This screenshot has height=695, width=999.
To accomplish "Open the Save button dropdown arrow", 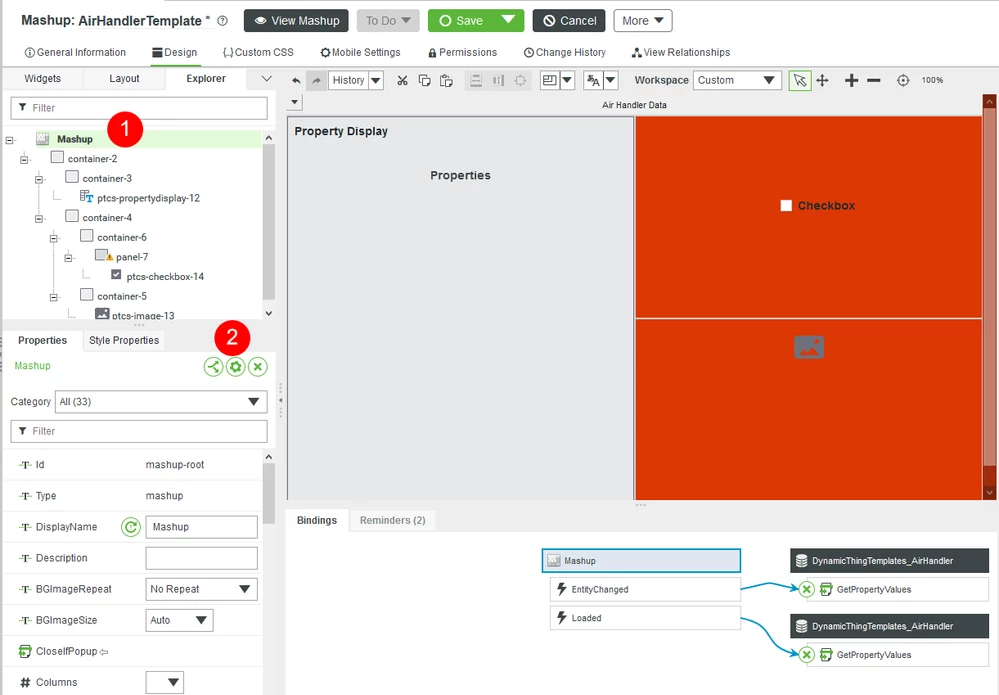I will [x=508, y=20].
